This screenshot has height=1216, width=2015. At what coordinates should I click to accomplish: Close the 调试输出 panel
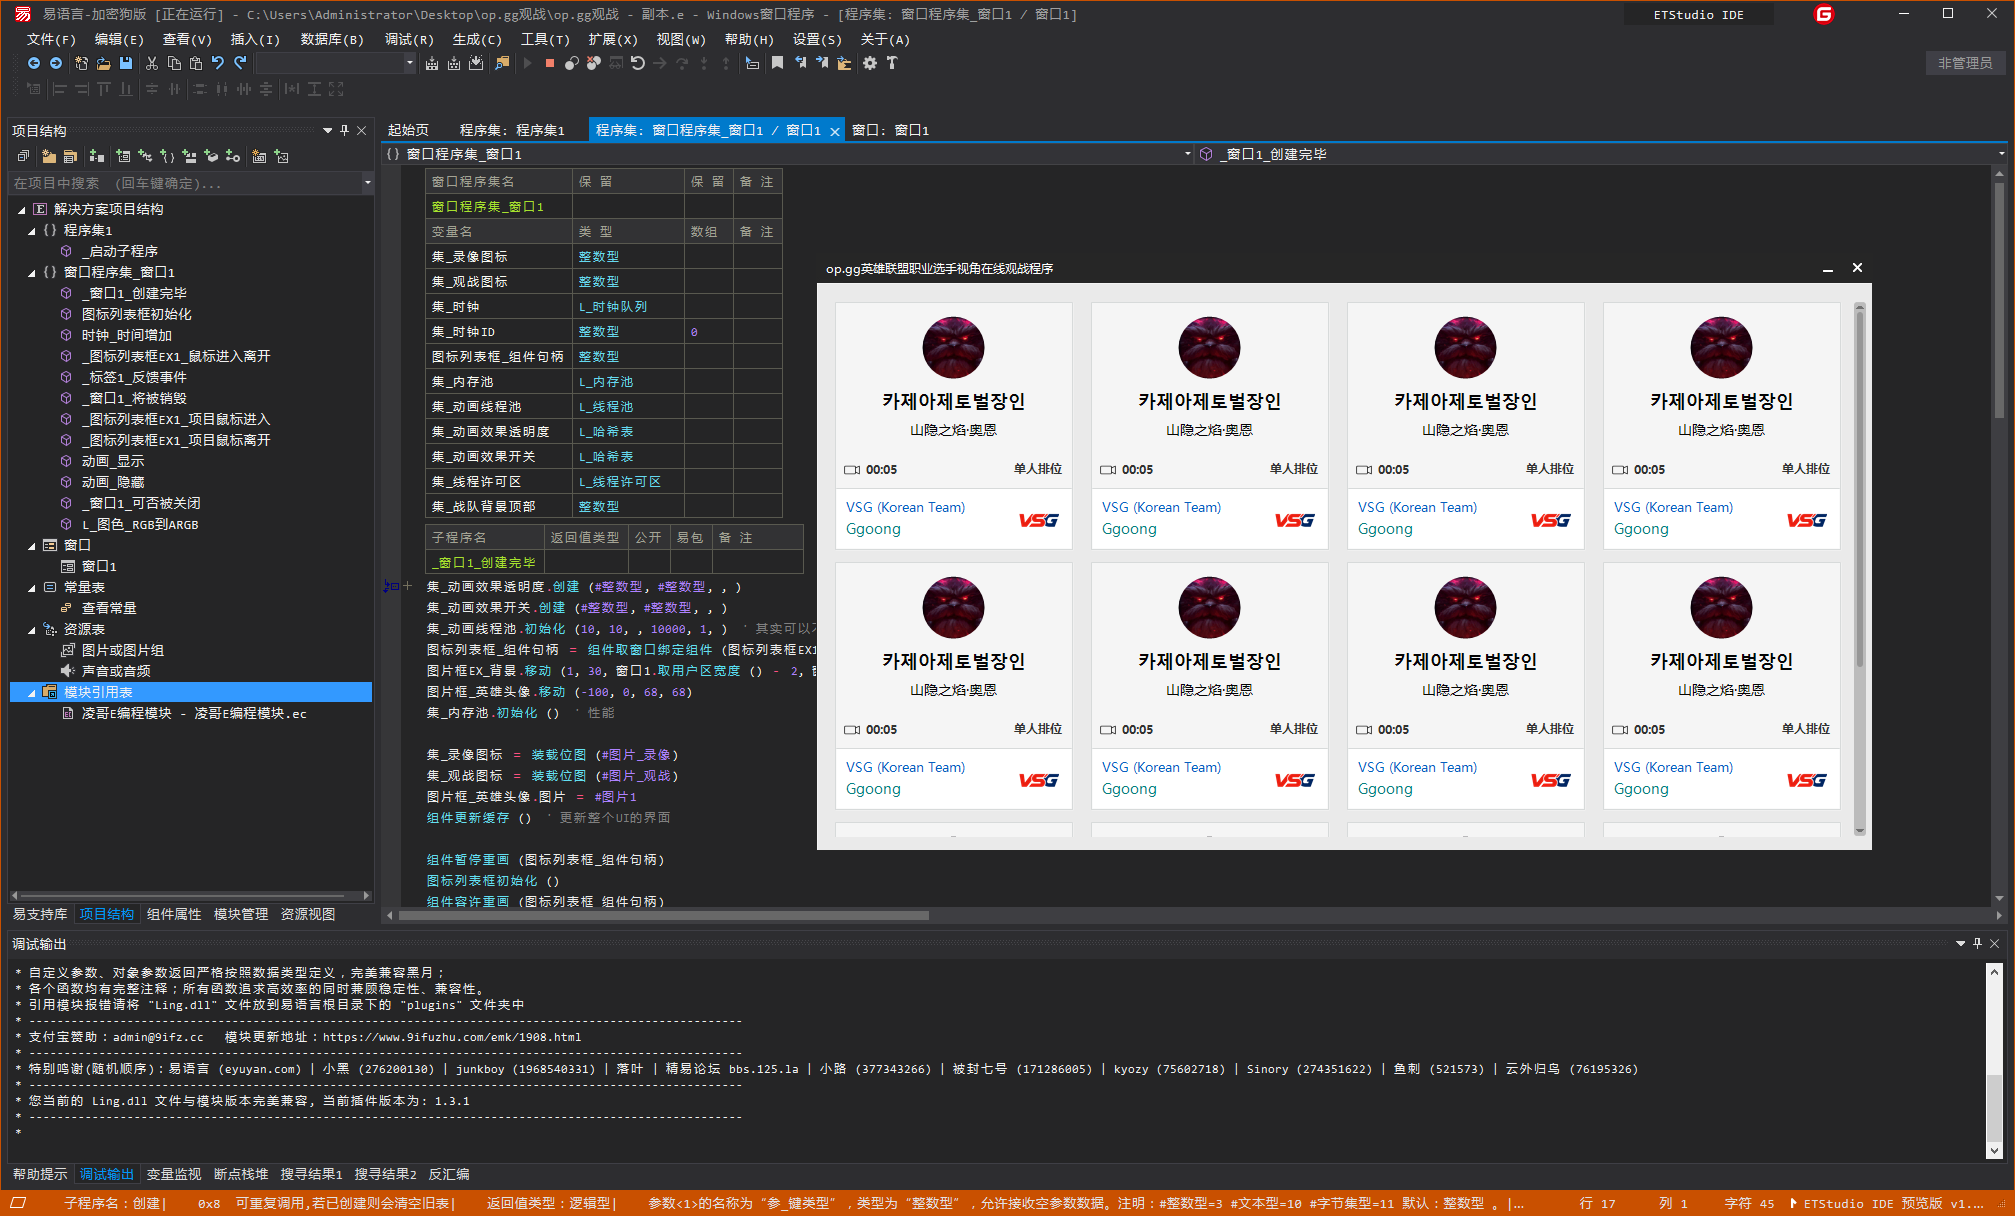click(1994, 943)
